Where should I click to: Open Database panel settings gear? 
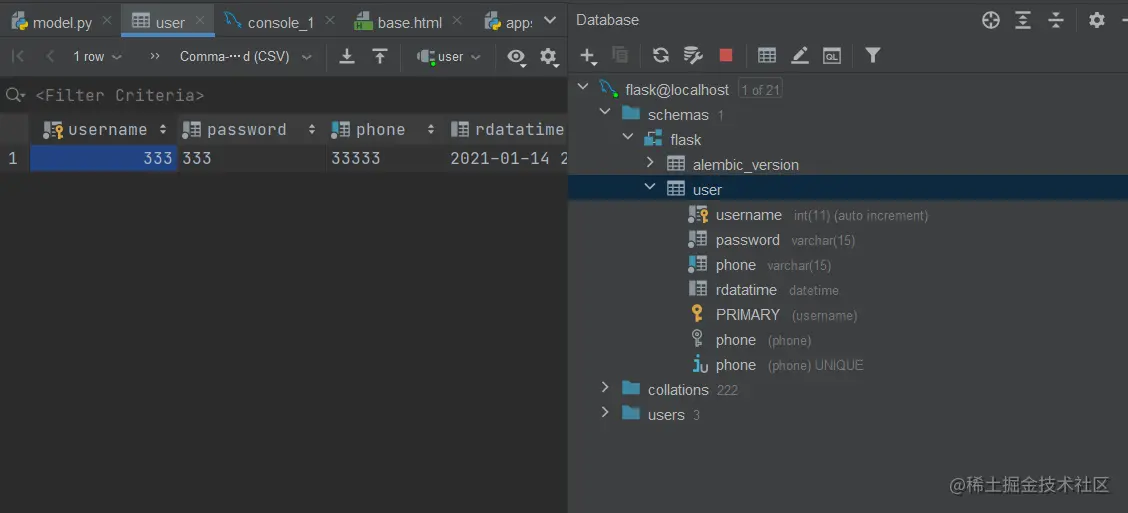click(1096, 20)
